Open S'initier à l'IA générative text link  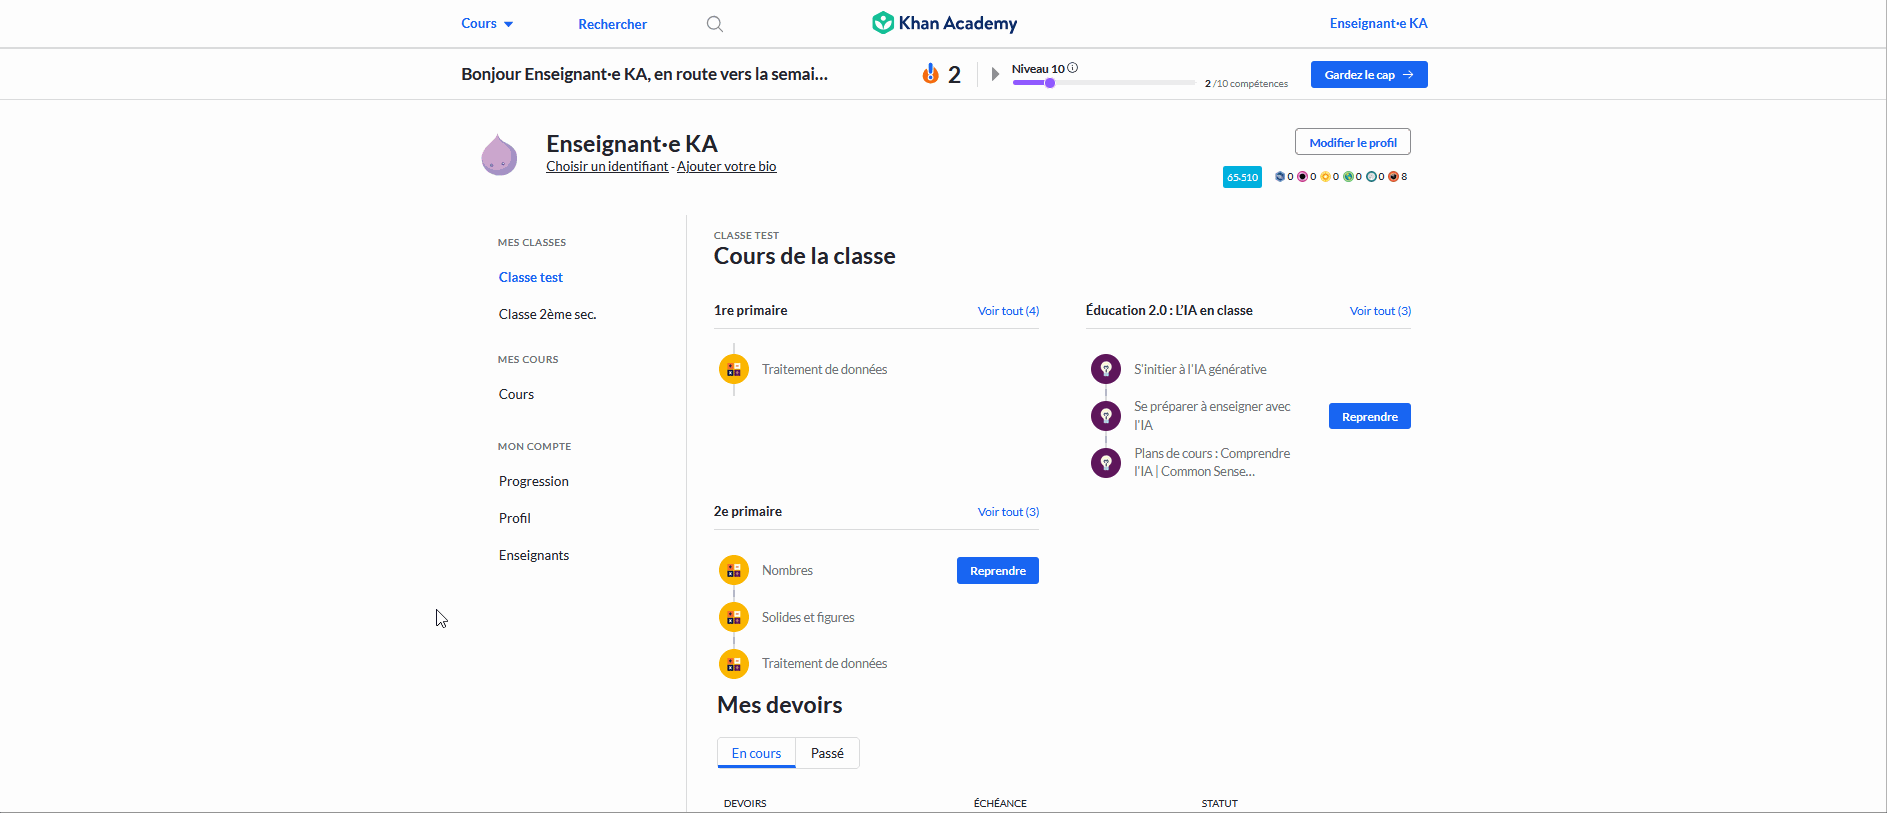point(1200,369)
